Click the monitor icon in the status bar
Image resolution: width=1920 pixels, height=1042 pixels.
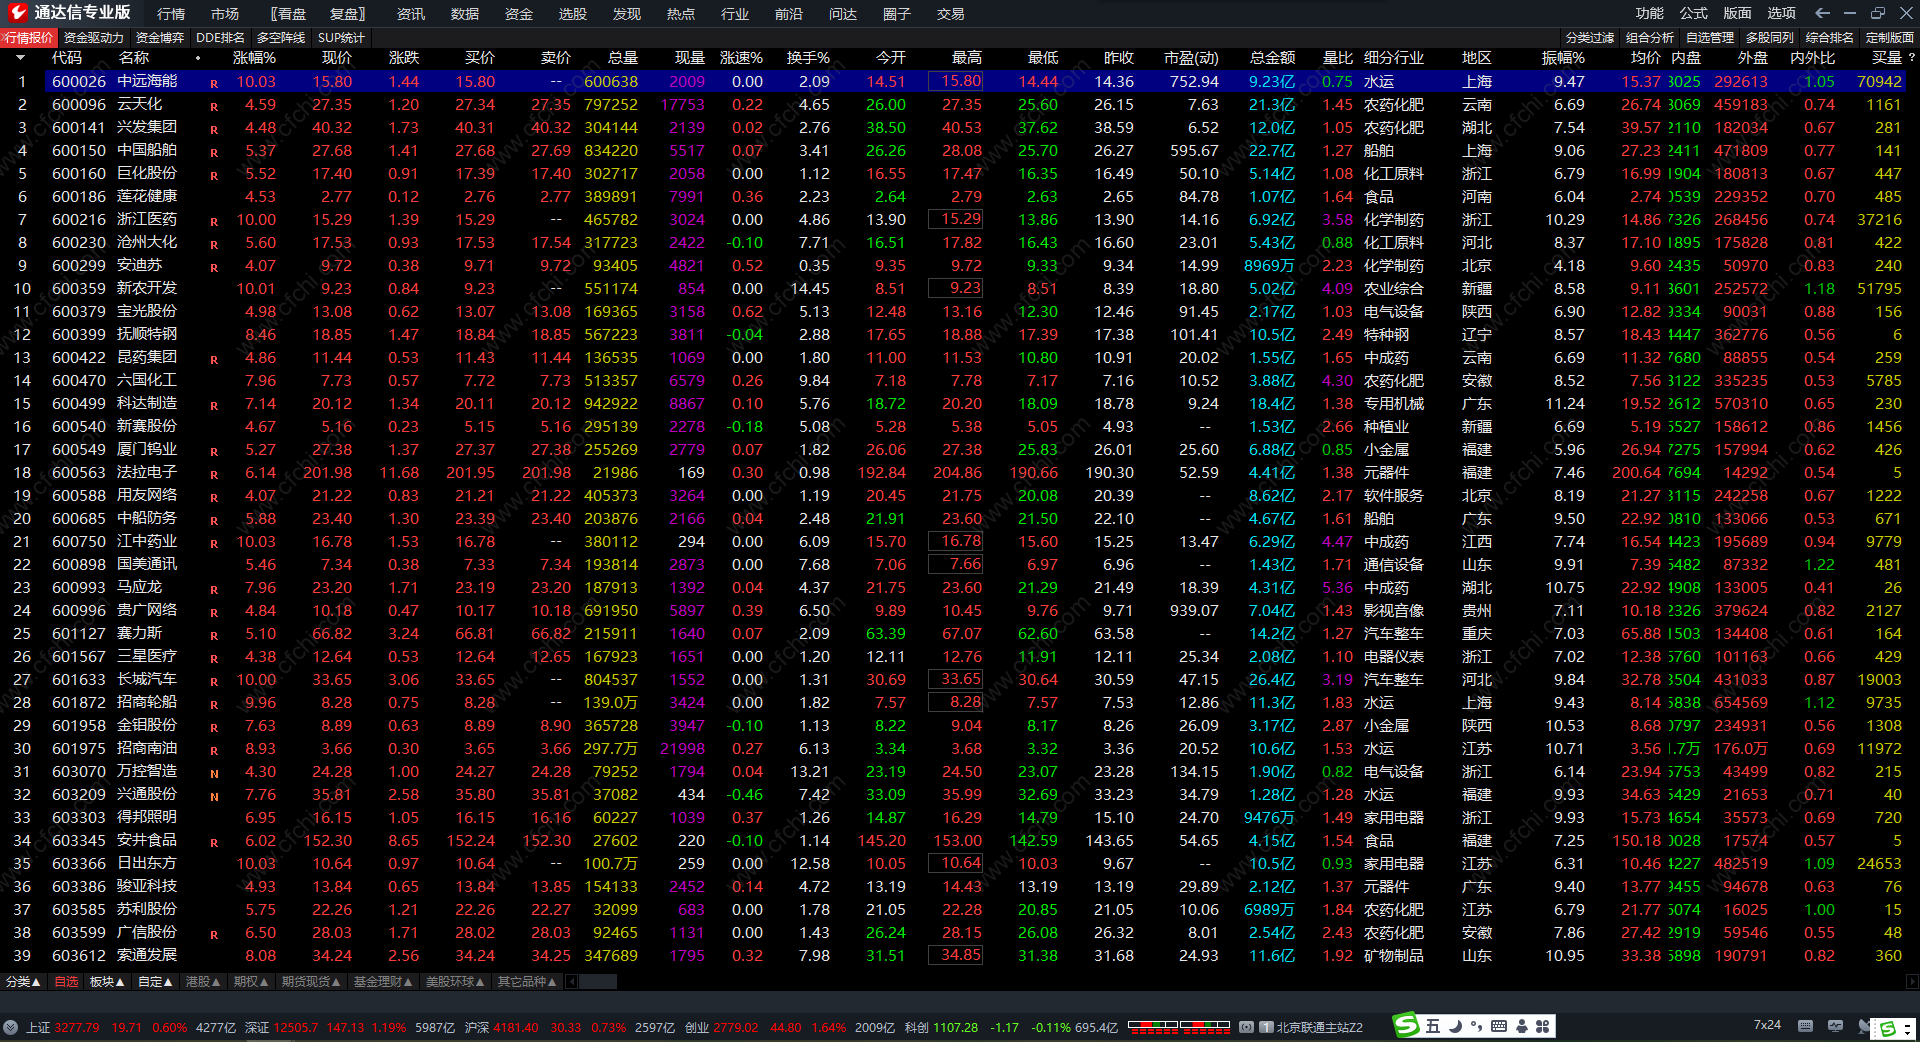[1835, 1026]
